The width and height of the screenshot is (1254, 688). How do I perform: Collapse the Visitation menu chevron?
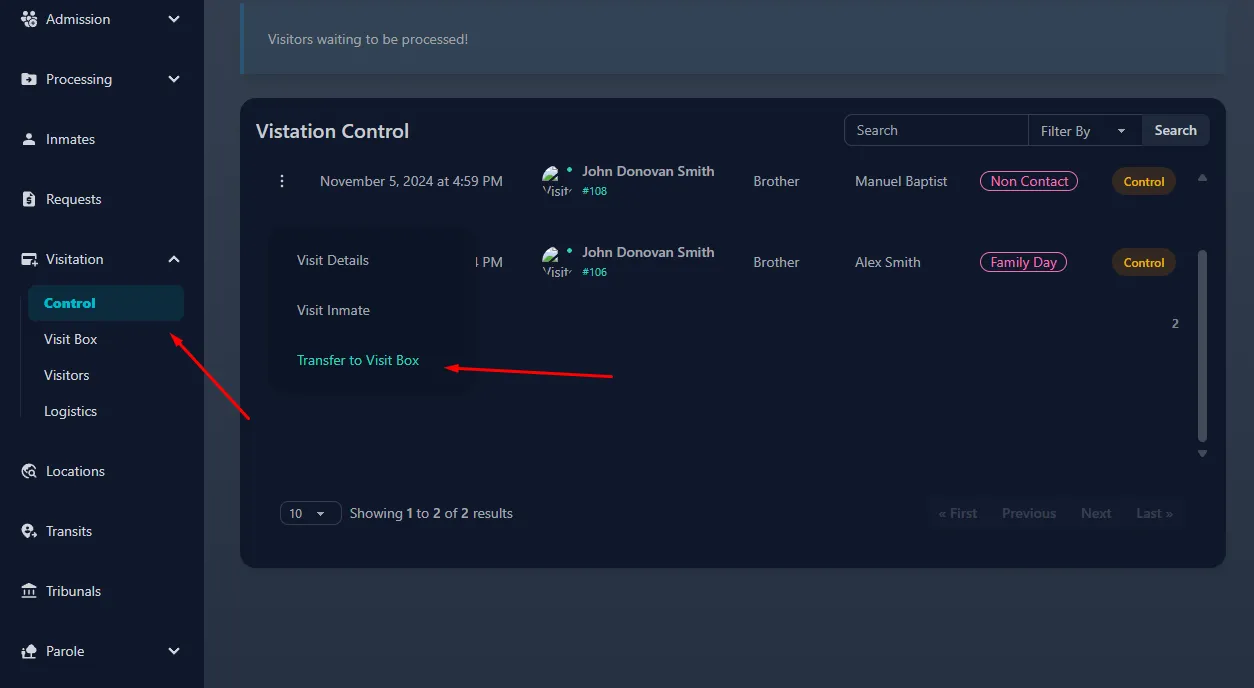point(174,259)
